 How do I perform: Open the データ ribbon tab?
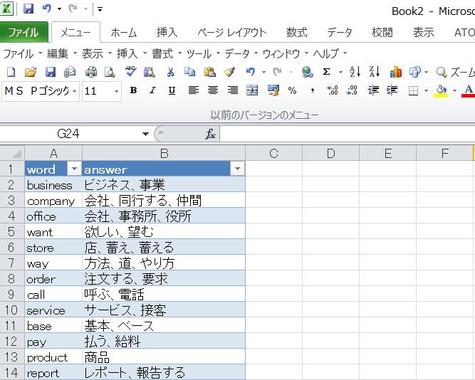click(x=339, y=33)
